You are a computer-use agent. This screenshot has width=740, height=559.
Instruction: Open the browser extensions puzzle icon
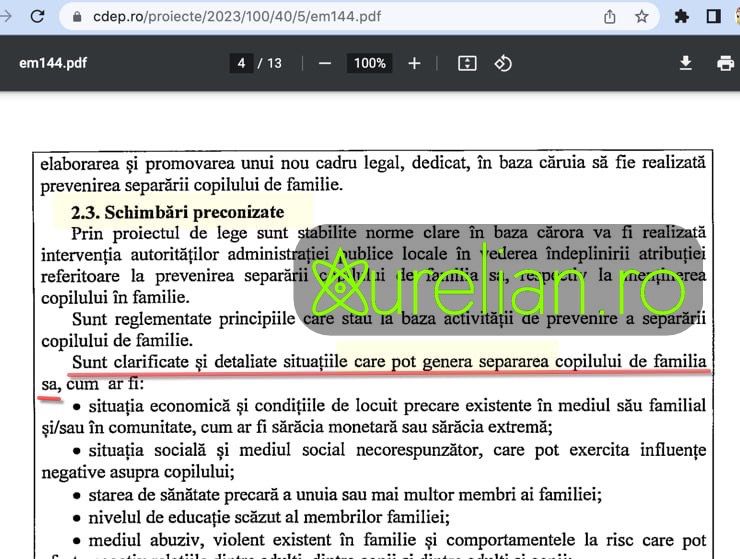click(x=682, y=17)
